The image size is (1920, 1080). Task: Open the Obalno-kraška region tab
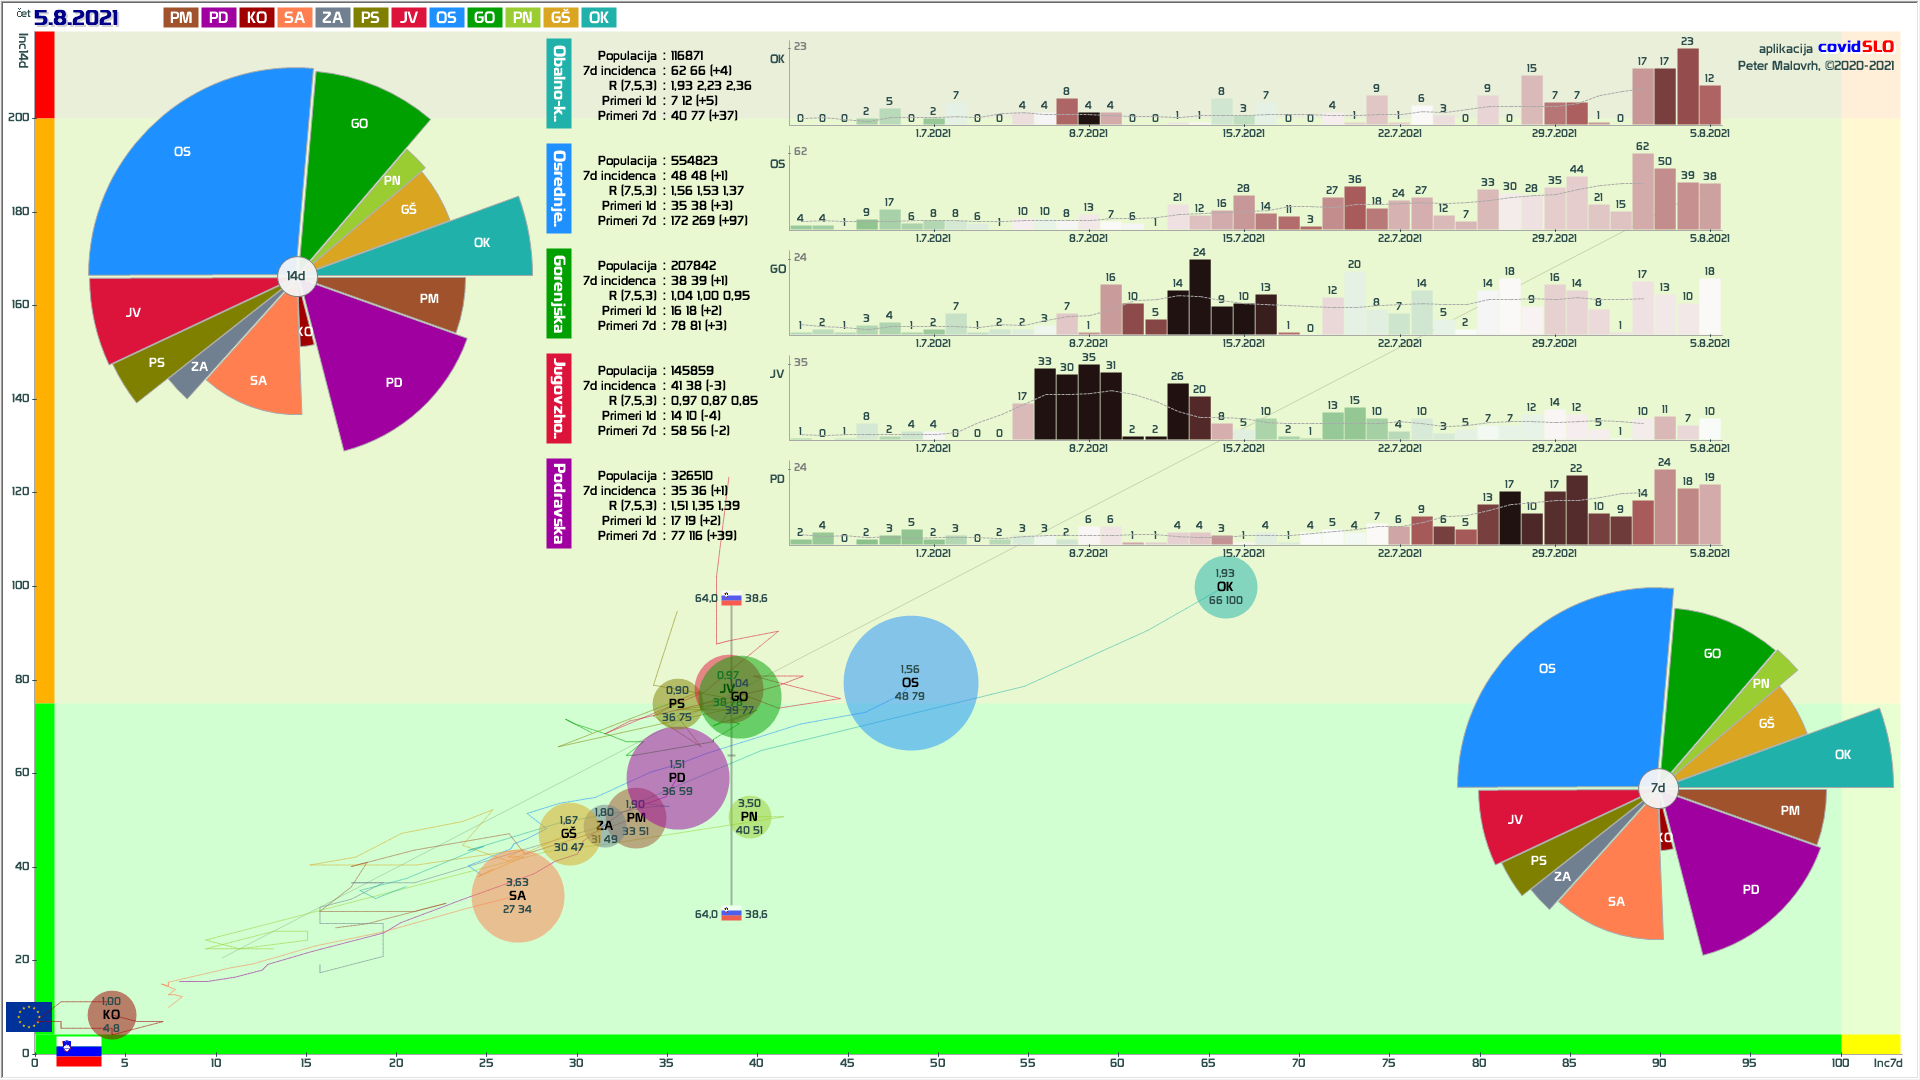(559, 84)
